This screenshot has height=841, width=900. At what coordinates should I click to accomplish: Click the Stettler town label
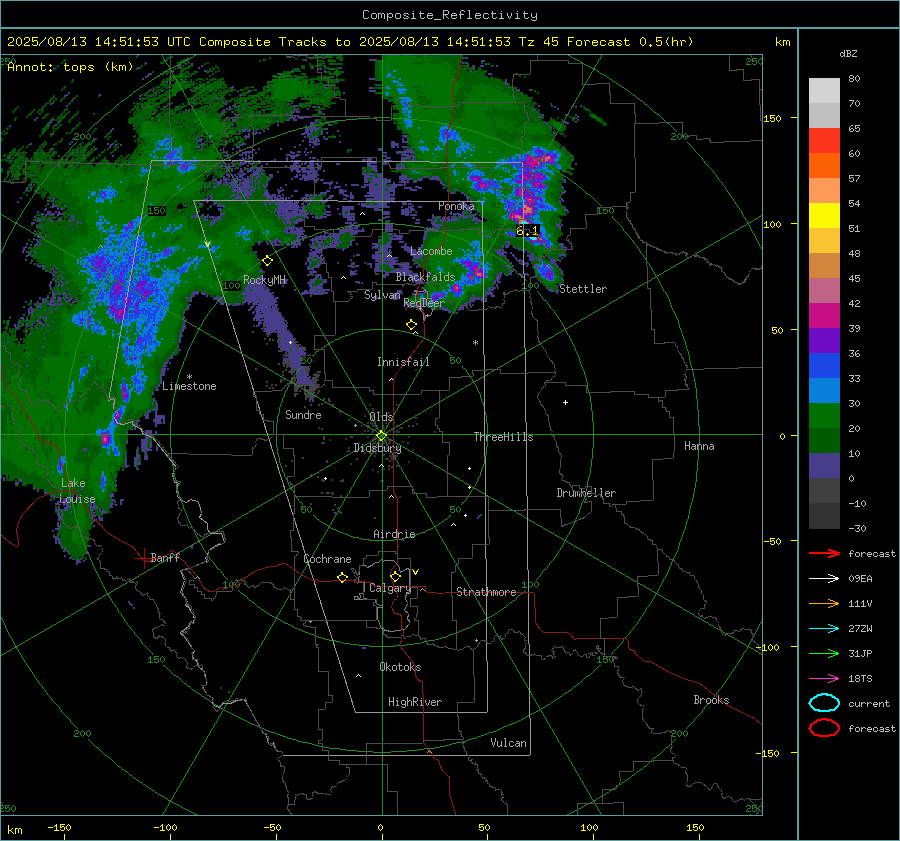[583, 289]
